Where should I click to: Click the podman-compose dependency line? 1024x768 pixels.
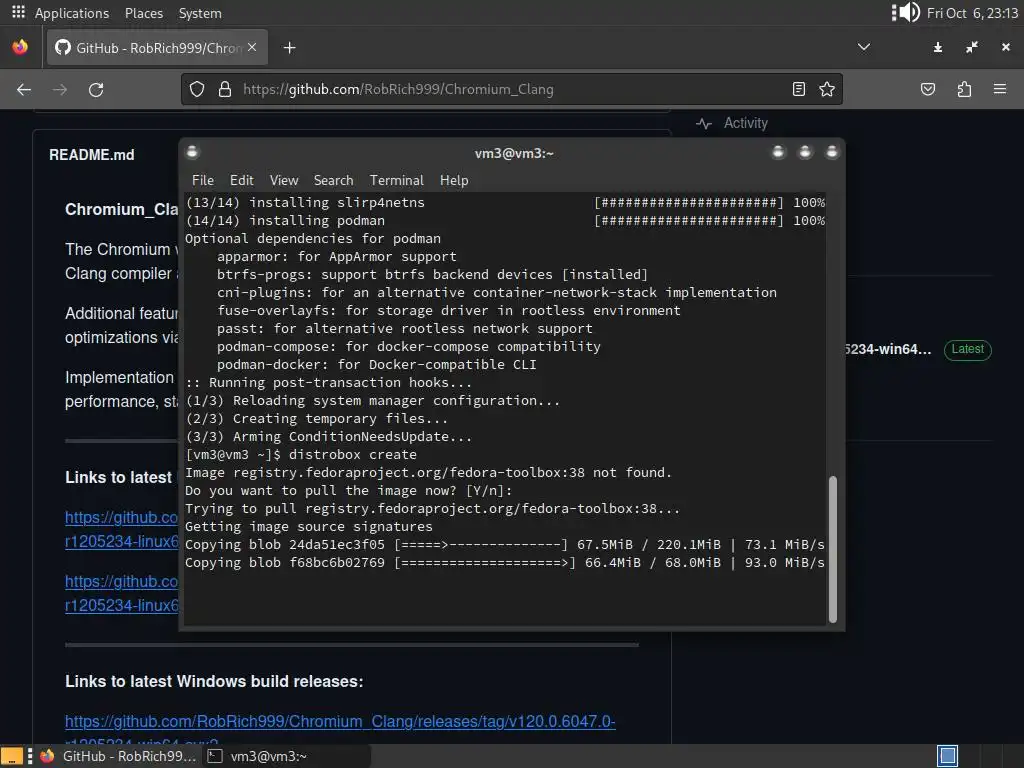[x=409, y=347]
